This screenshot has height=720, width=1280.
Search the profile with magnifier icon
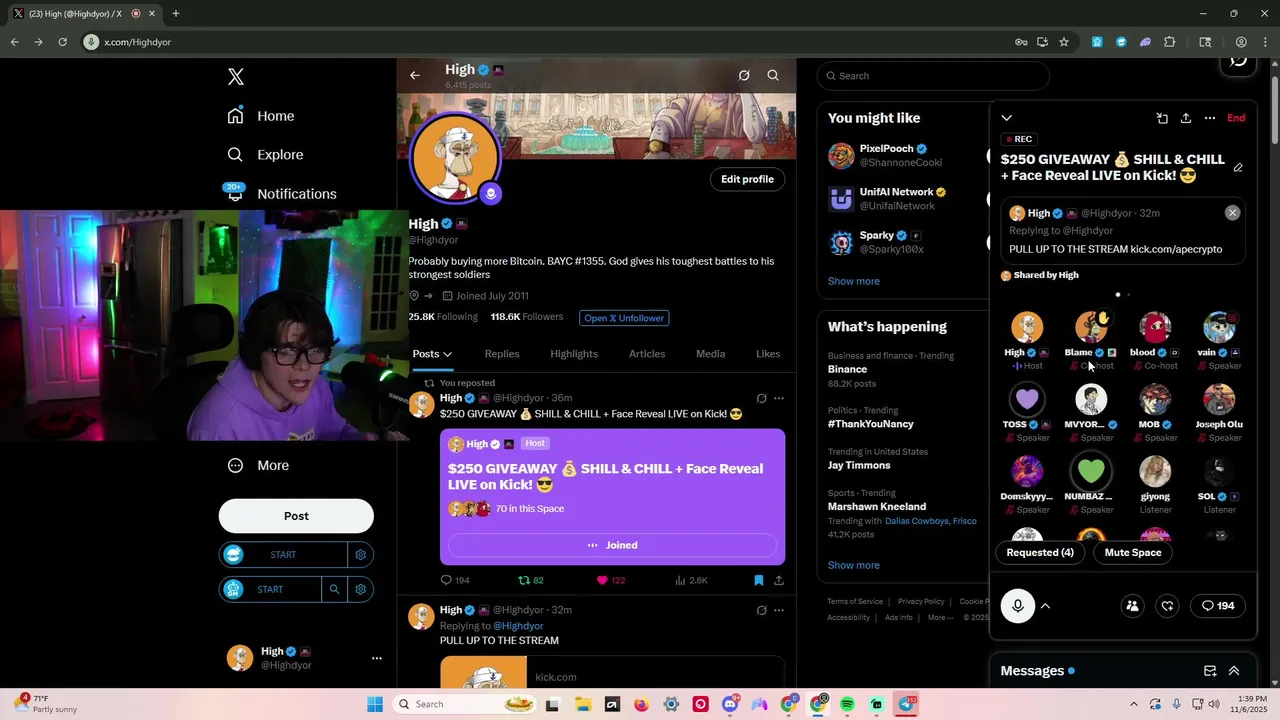click(773, 75)
